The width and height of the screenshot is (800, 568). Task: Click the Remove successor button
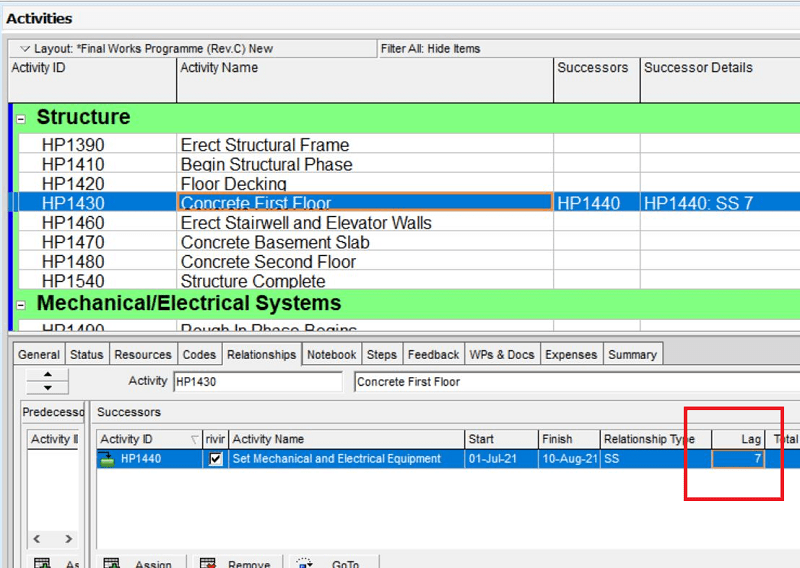(236, 562)
